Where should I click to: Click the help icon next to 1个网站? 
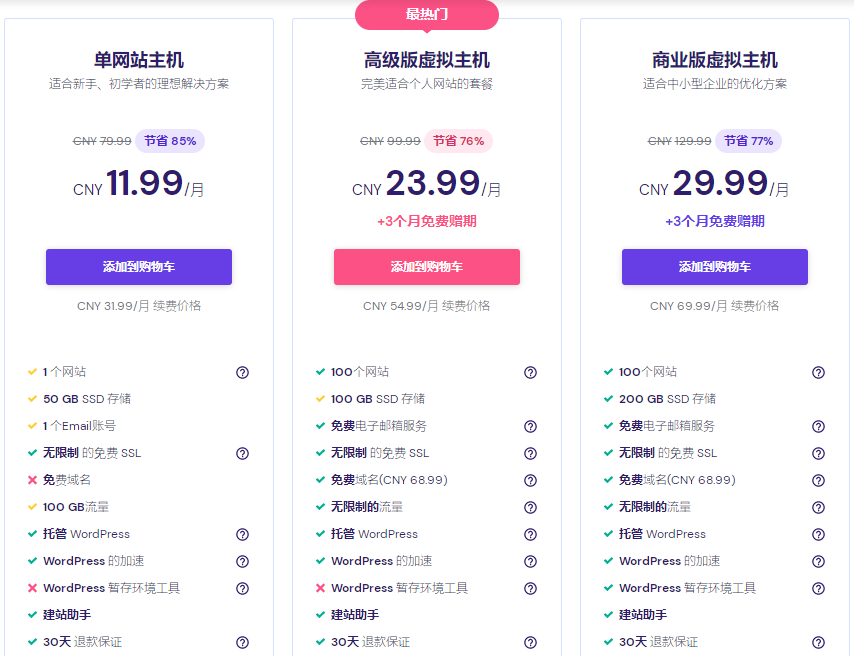click(x=242, y=371)
